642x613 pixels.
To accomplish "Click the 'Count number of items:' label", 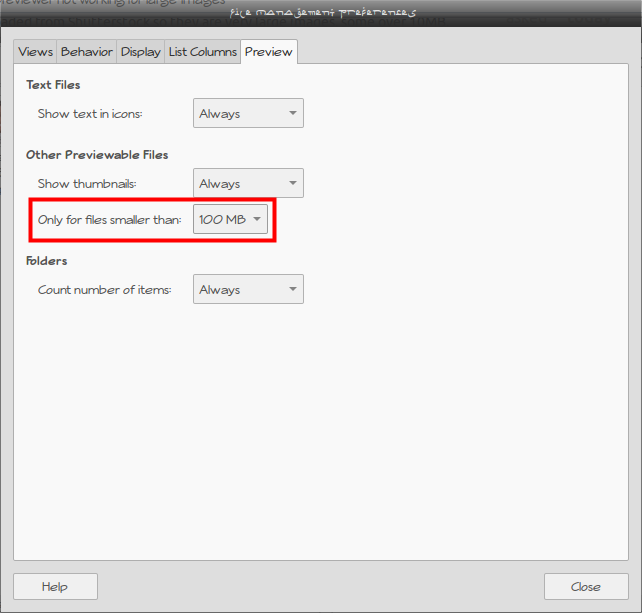I will [x=104, y=290].
